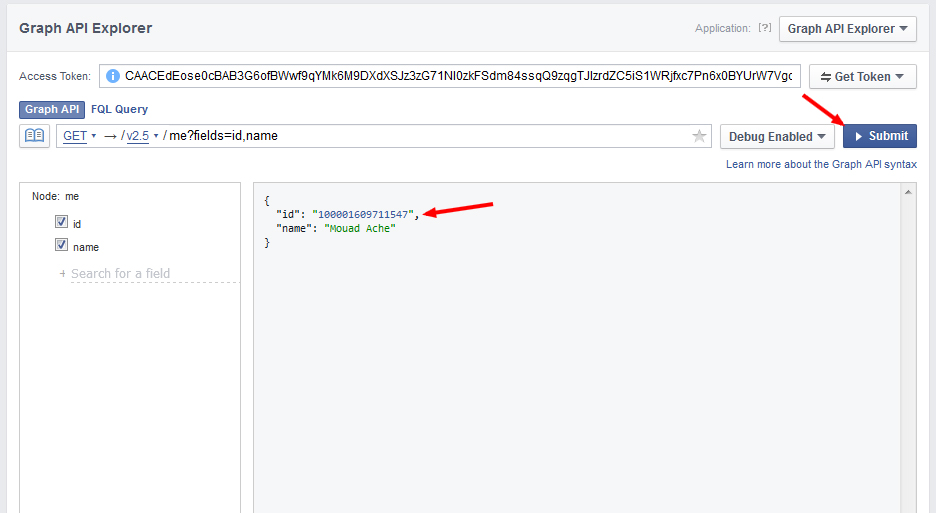This screenshot has height=513, width=936.
Task: Switch to the Graph API tab
Action: click(52, 109)
